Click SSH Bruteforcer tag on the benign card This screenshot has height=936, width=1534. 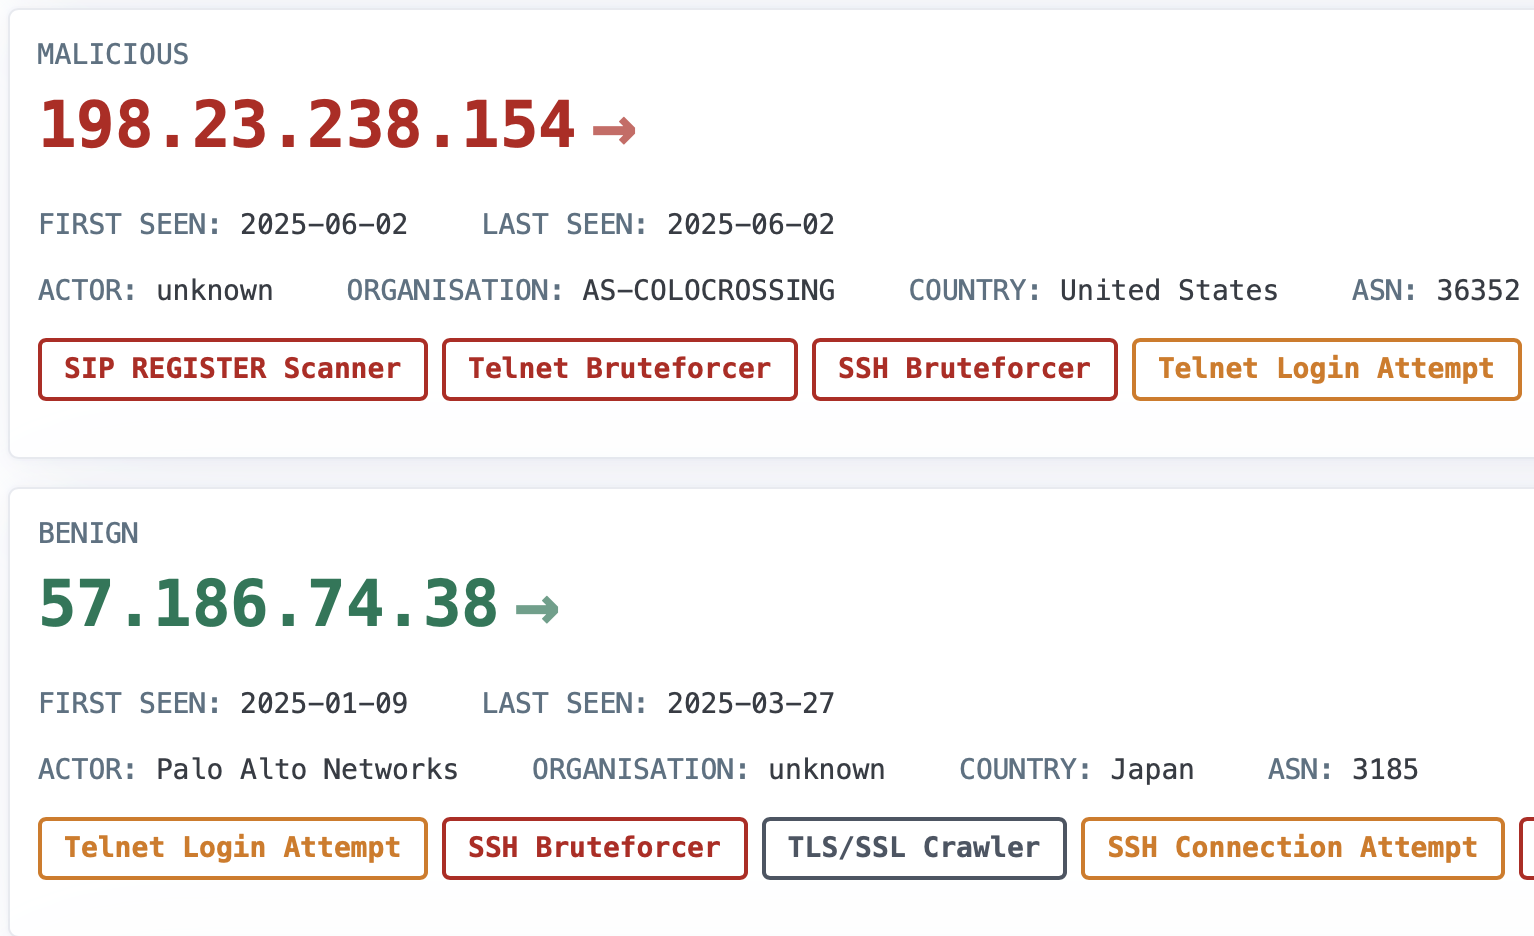pos(595,848)
